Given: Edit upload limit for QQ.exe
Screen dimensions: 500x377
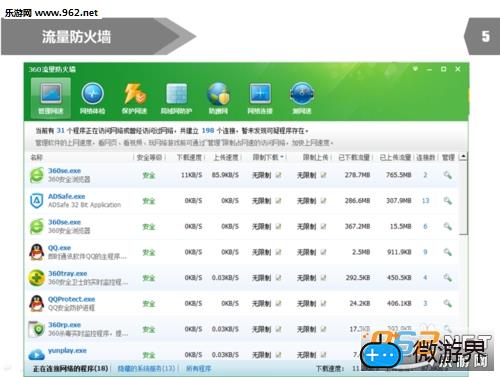Looking at the screenshot, I should coord(323,252).
